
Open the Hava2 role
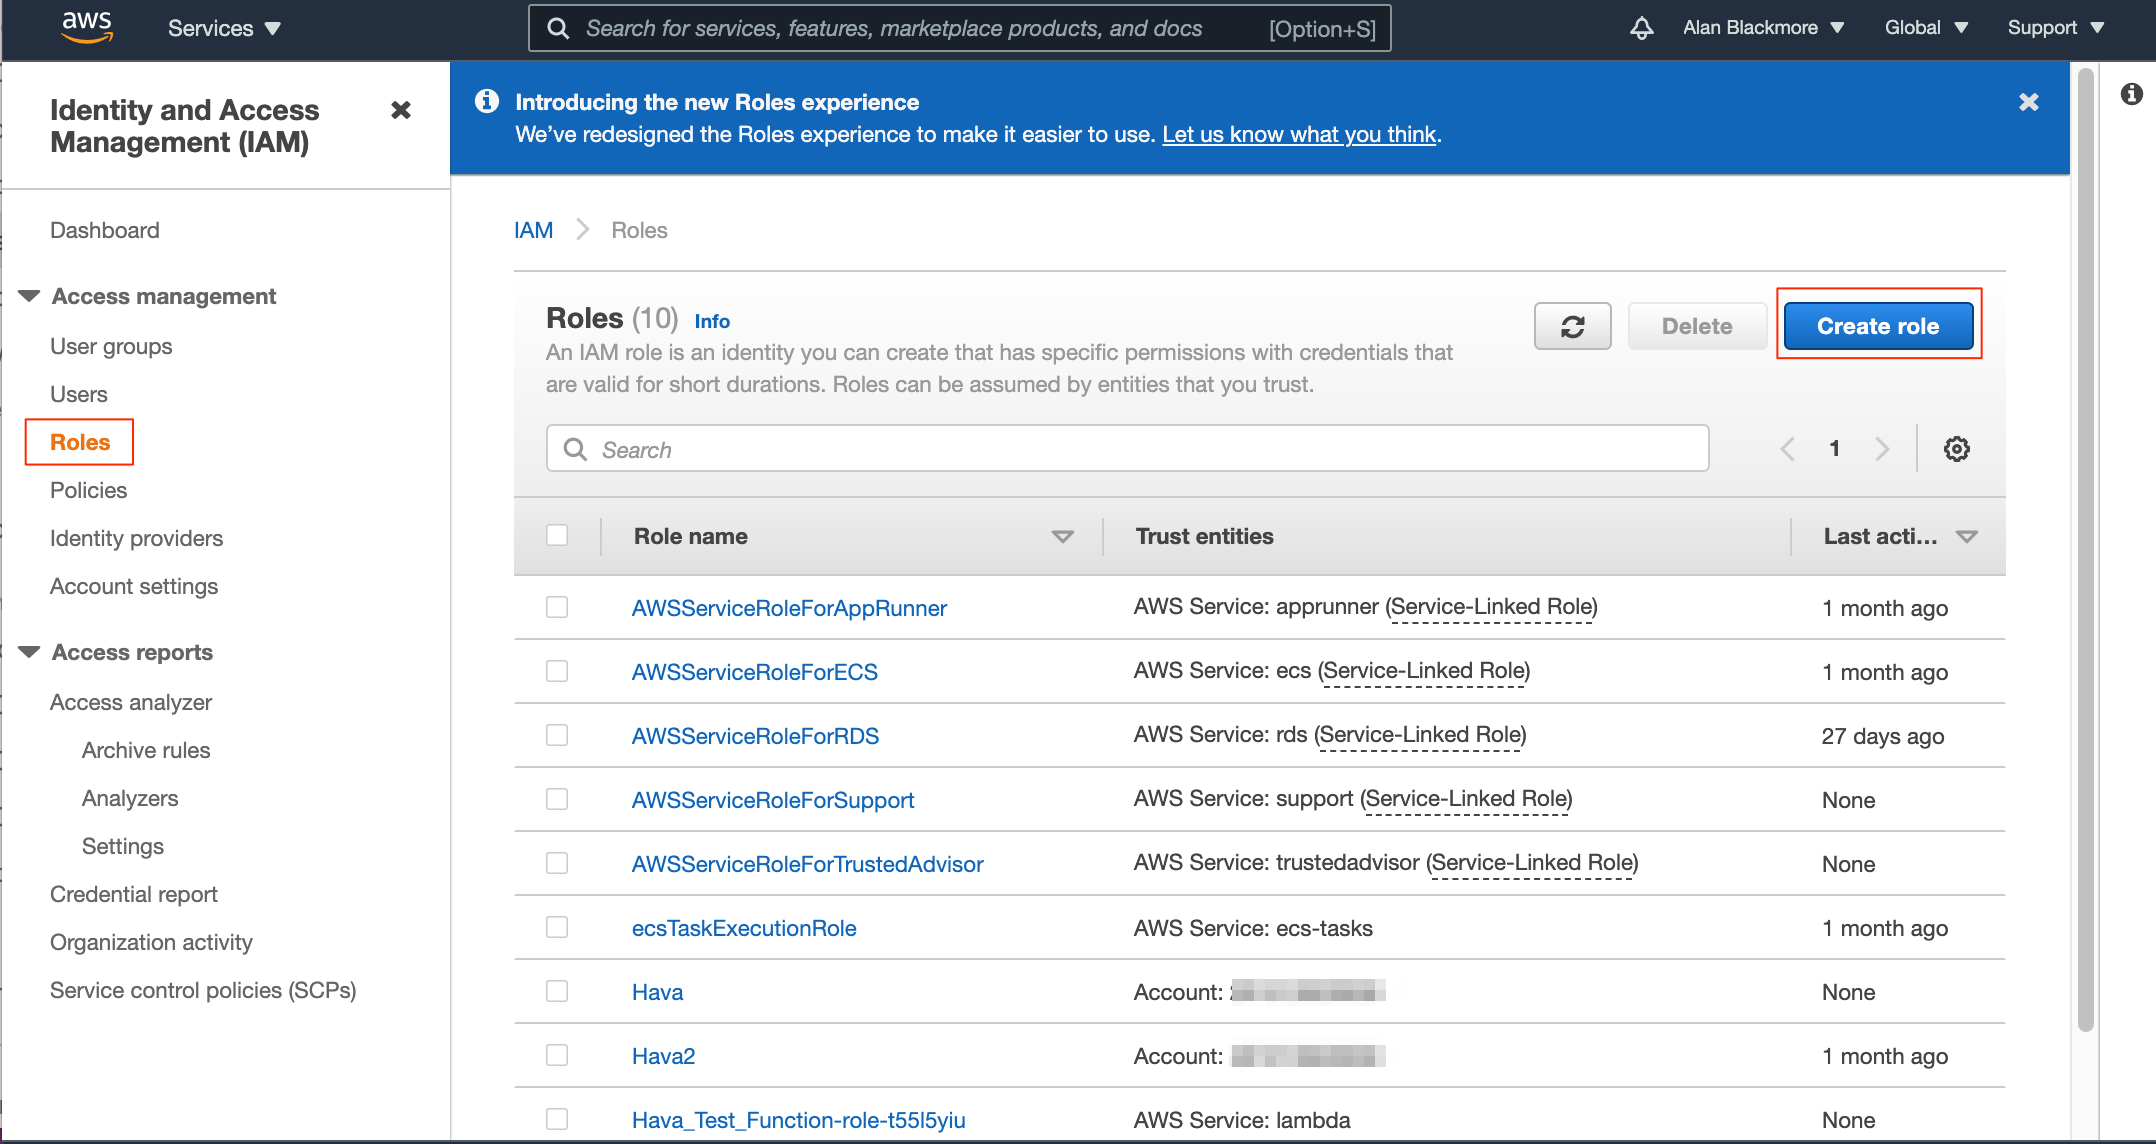663,1055
